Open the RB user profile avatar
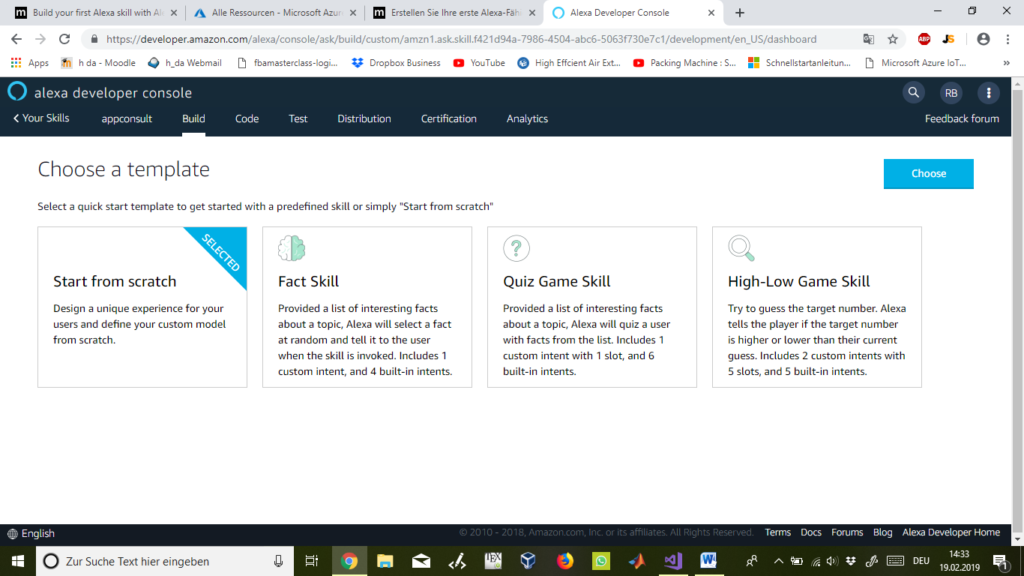 click(x=951, y=93)
